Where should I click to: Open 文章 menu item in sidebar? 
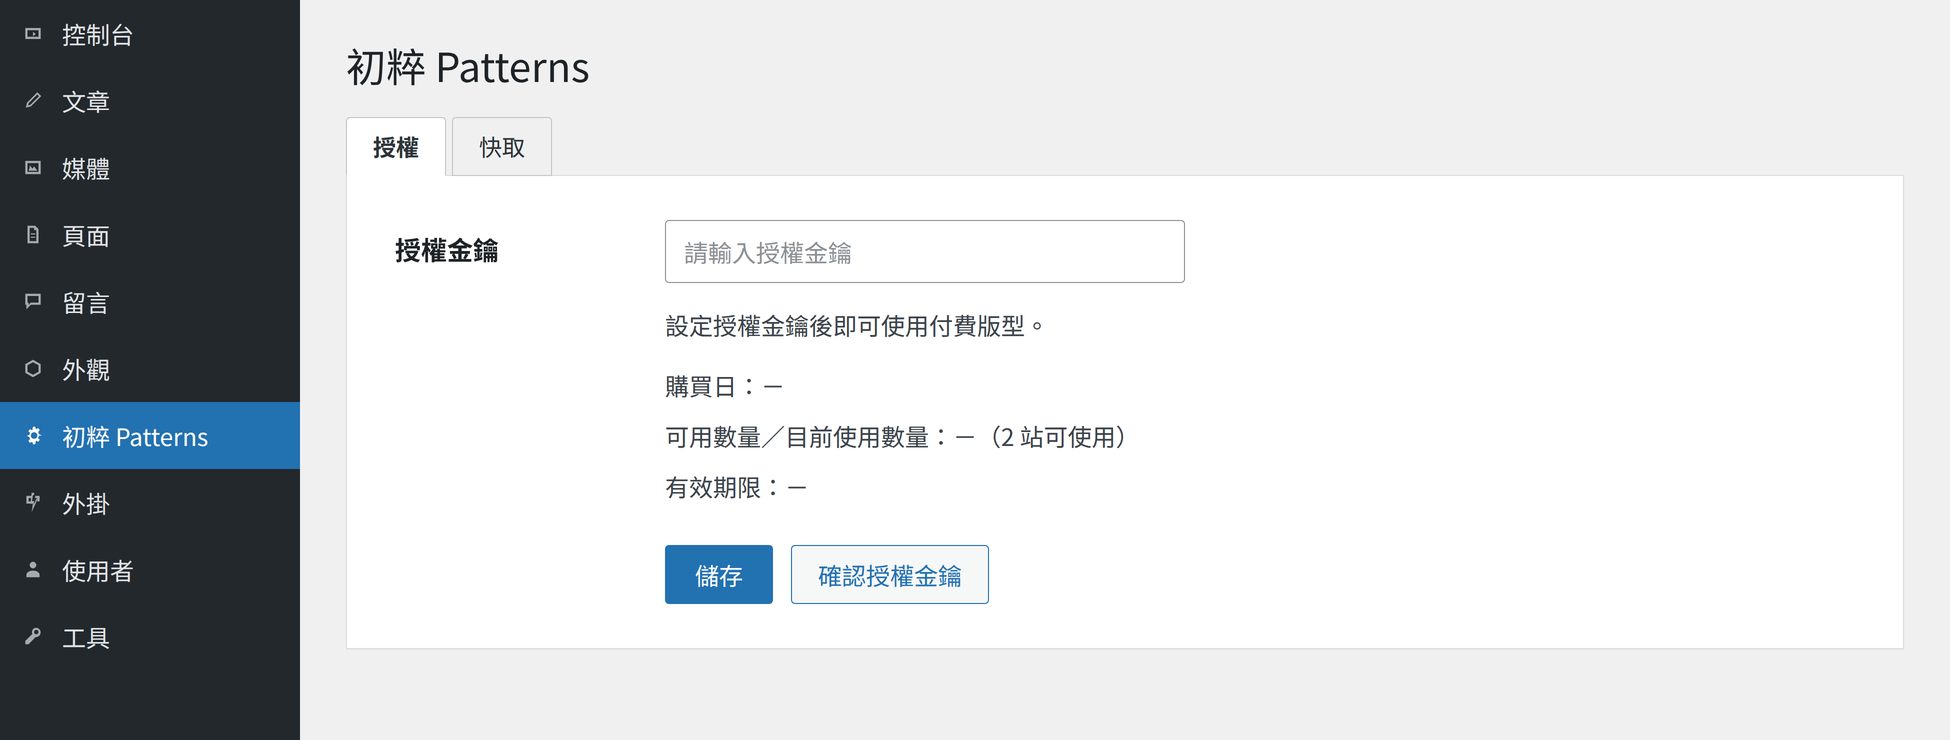click(x=150, y=101)
